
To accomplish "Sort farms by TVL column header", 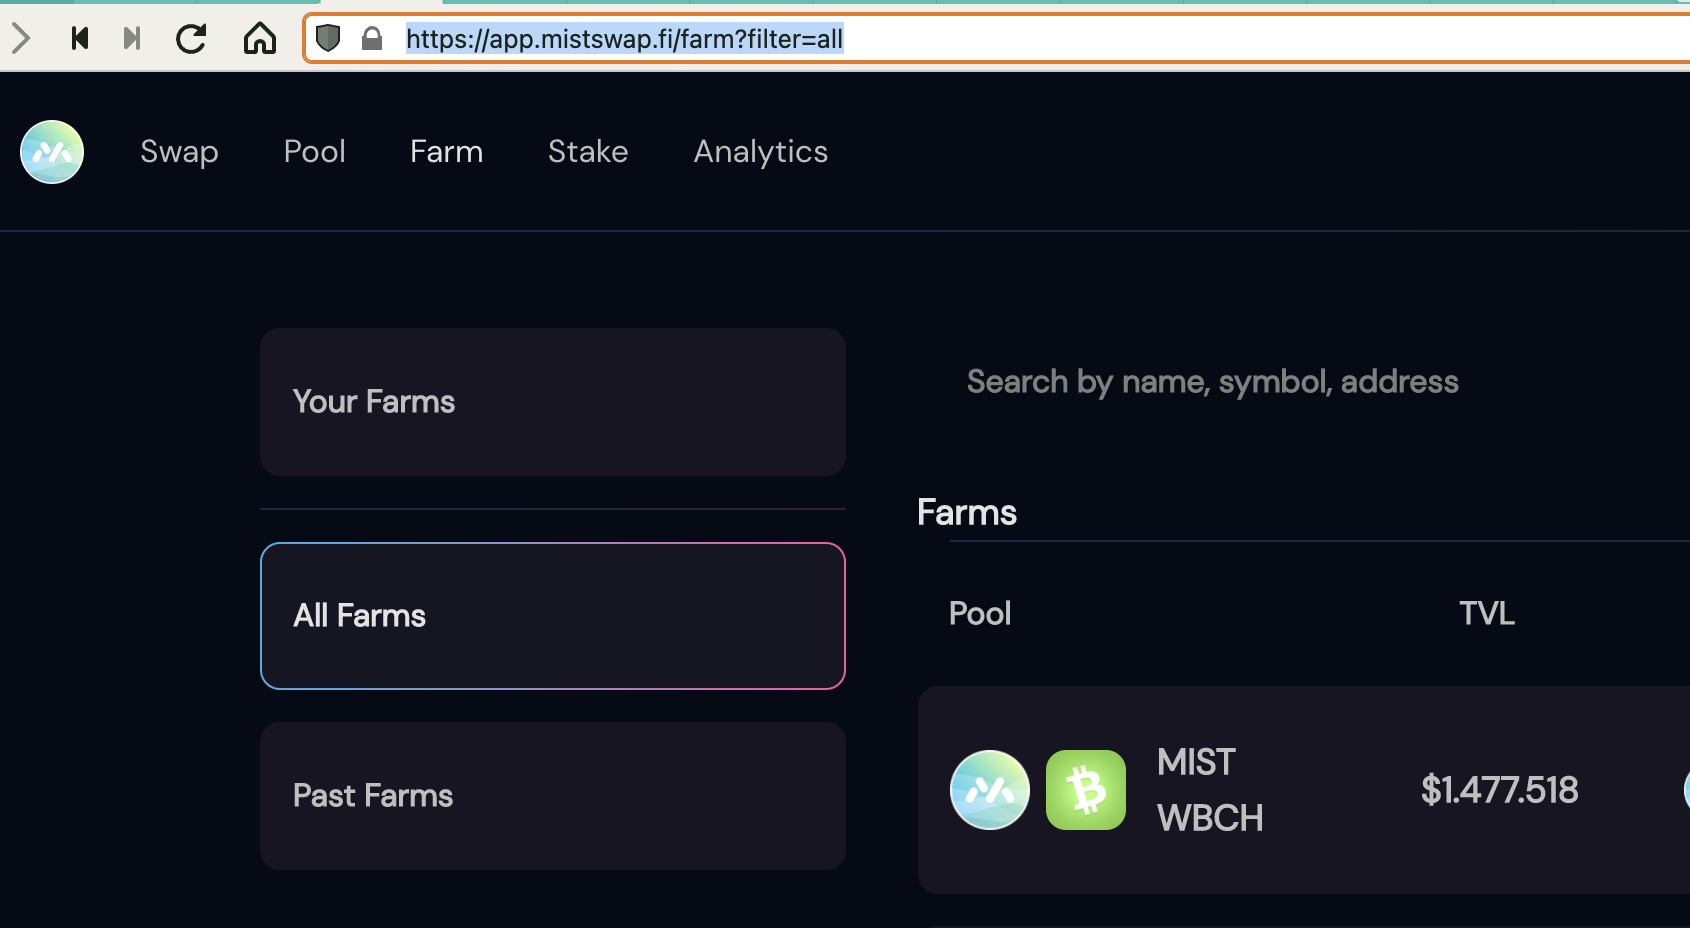I will (x=1487, y=613).
